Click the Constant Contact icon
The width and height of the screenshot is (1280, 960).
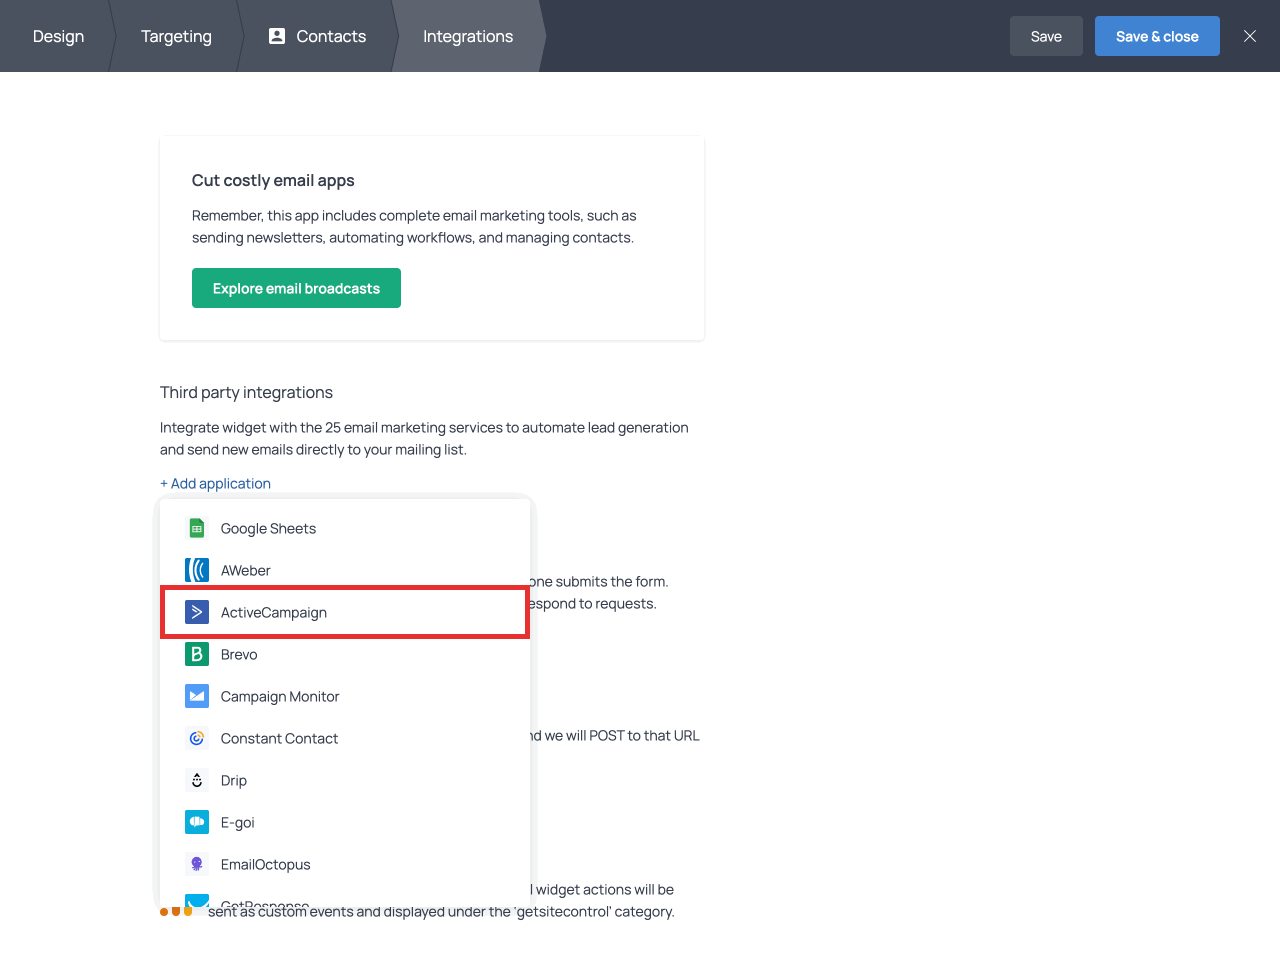197,738
